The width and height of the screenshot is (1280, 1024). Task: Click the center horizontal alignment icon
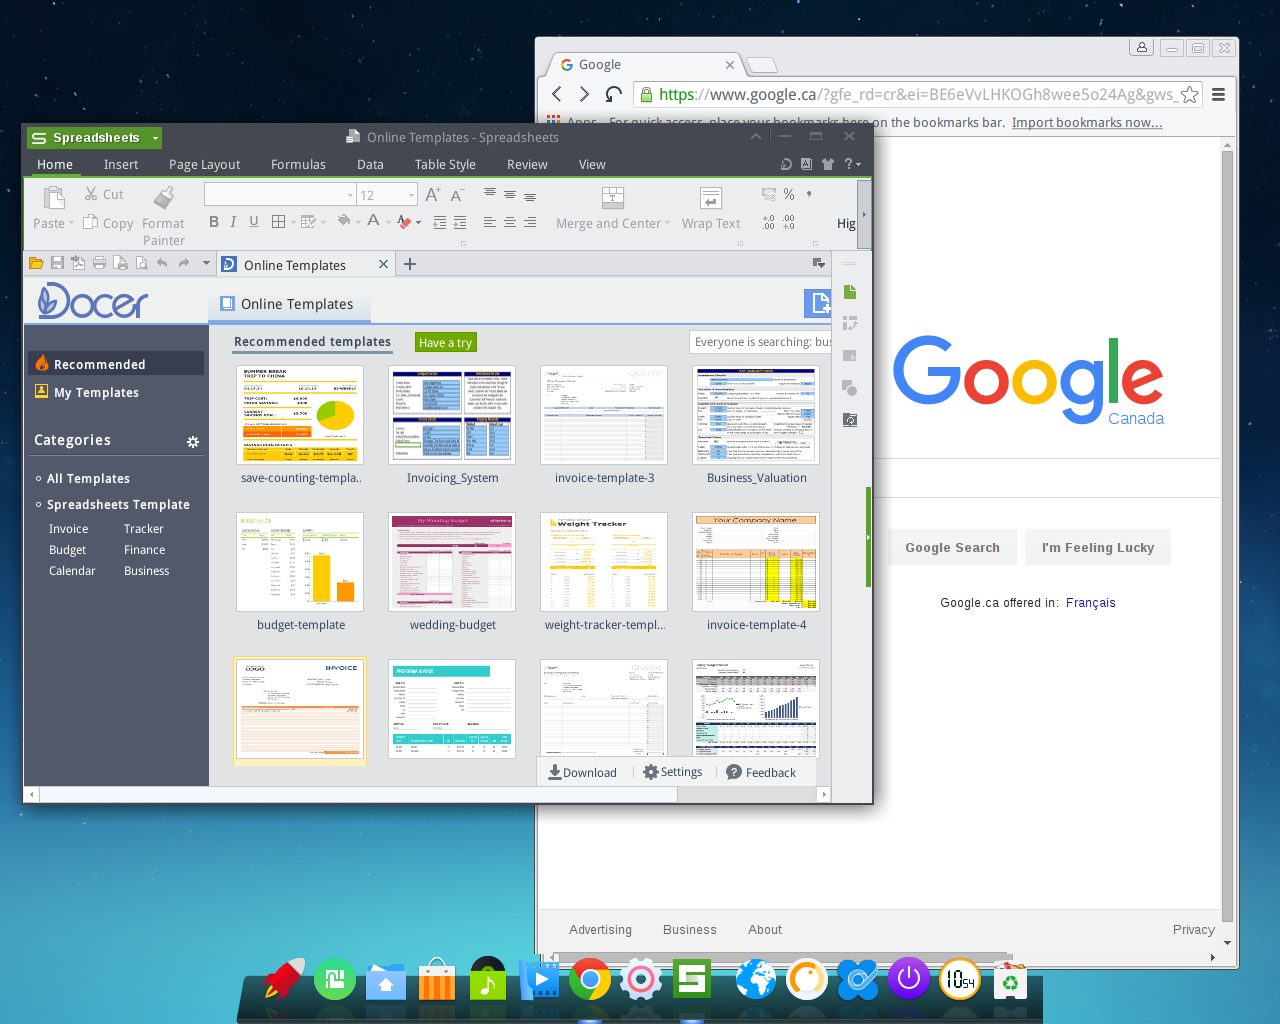point(510,222)
